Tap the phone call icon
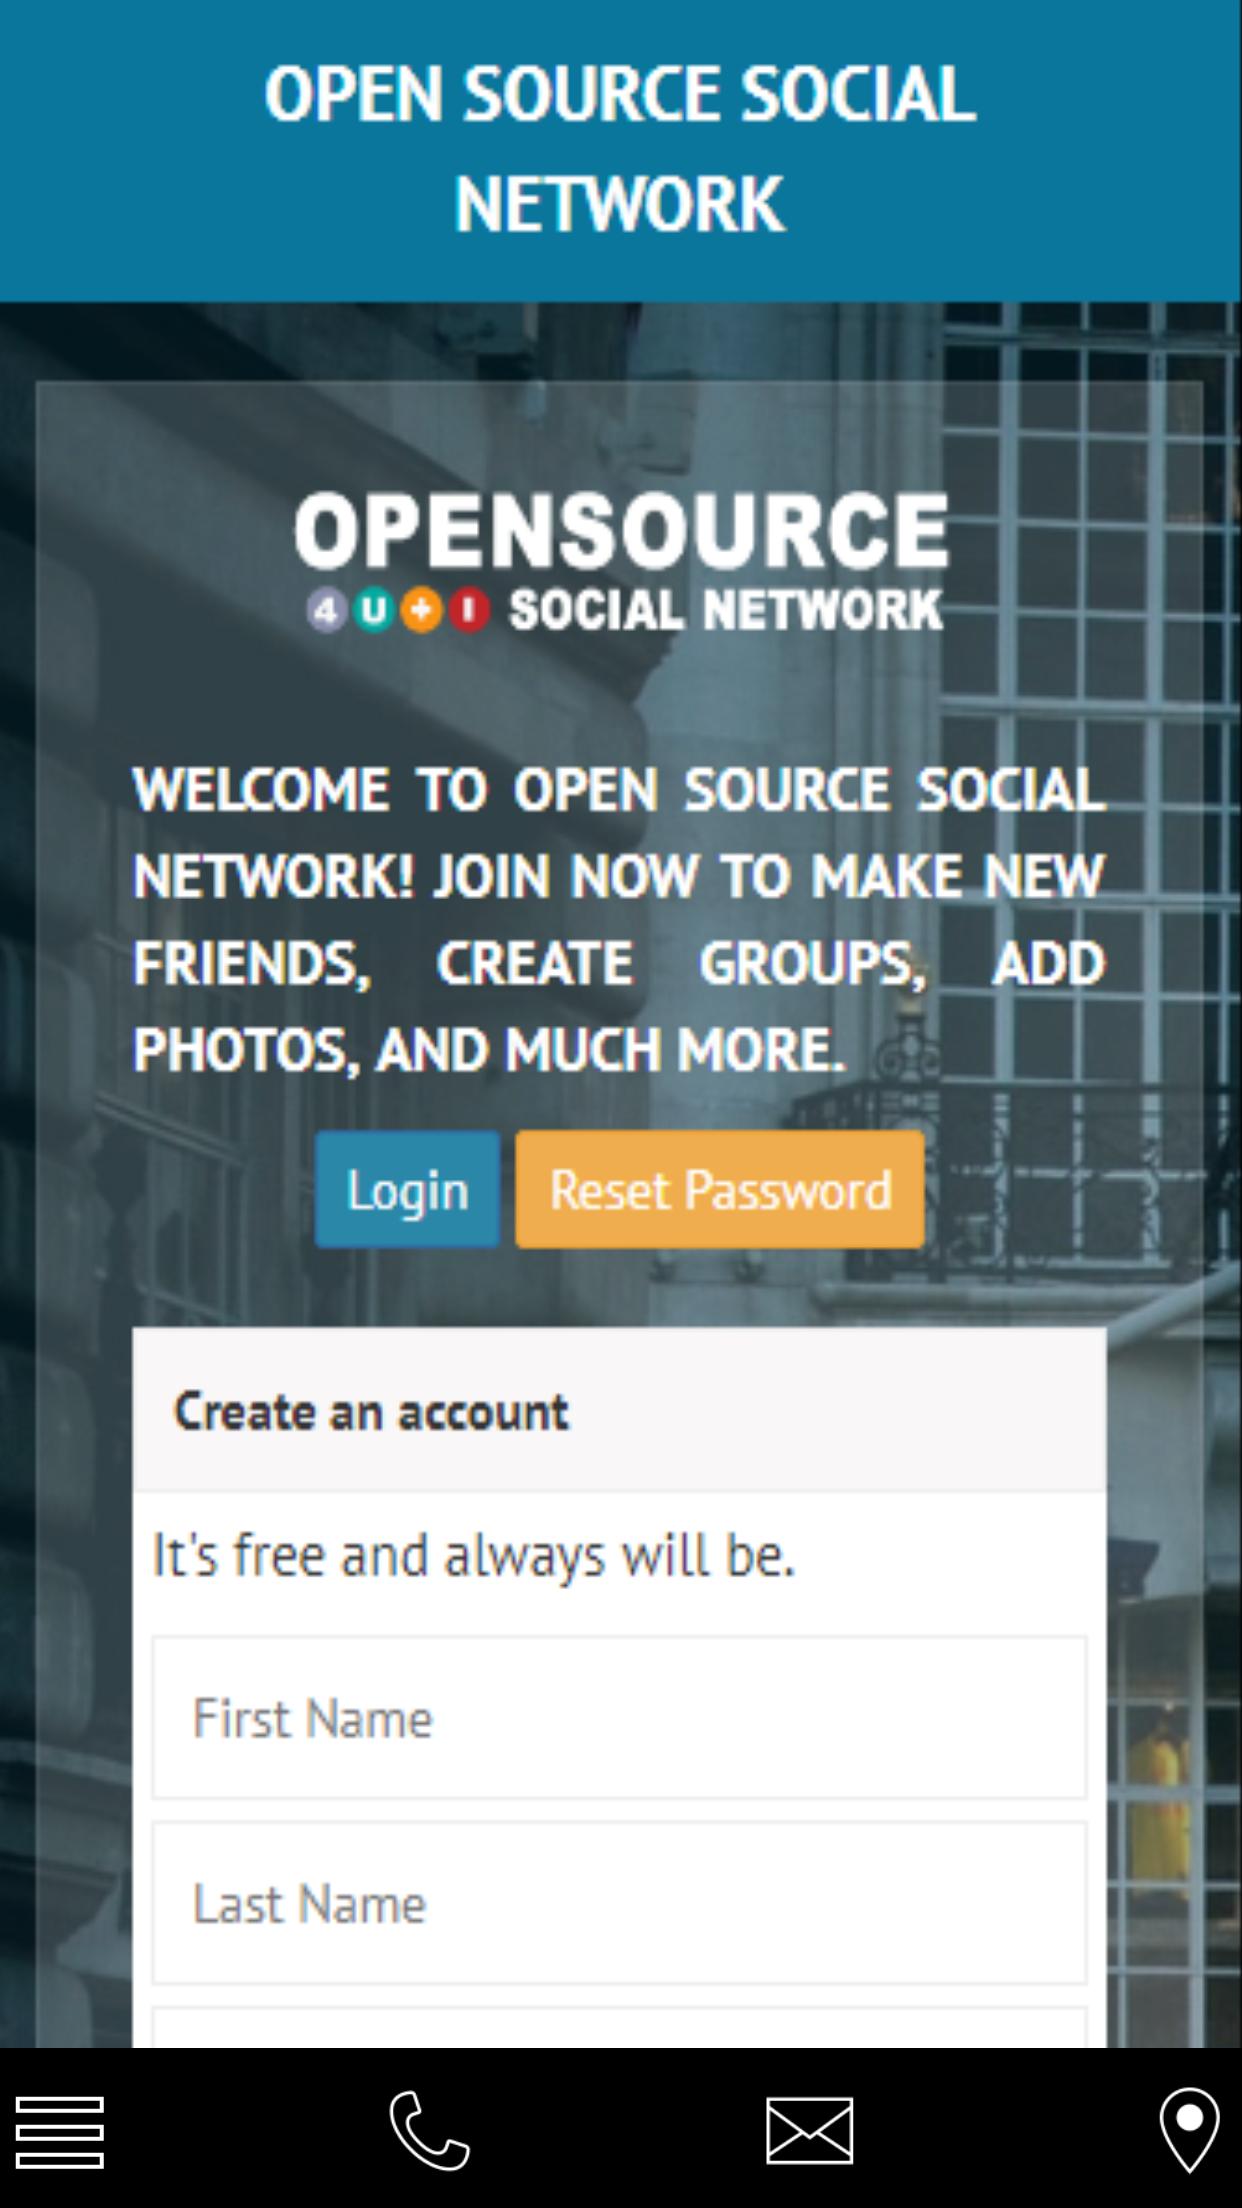 pos(429,2130)
